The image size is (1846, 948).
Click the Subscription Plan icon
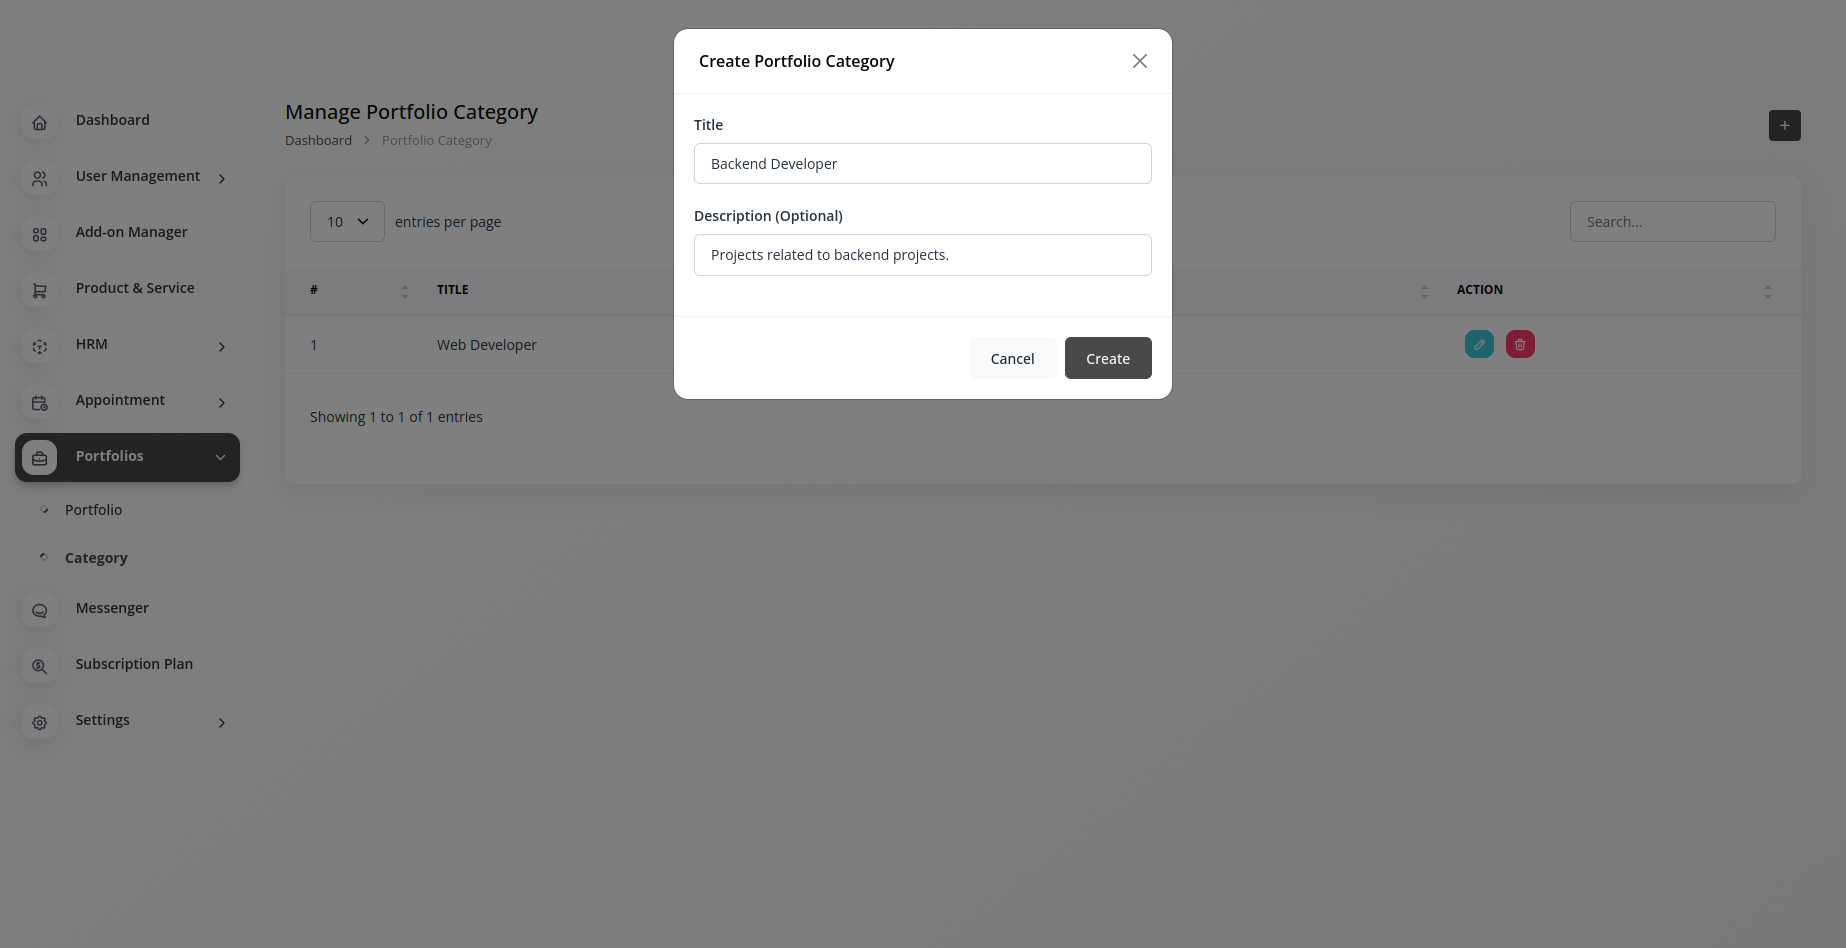[40, 667]
